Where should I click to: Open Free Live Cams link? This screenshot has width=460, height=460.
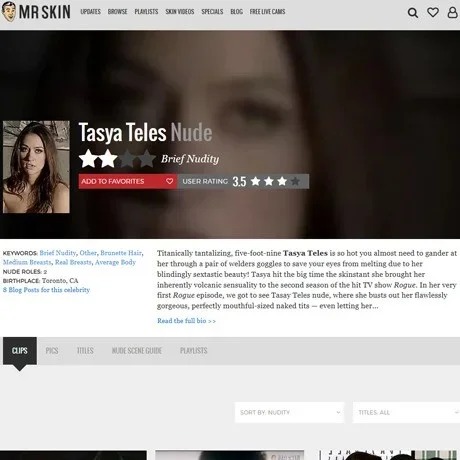tap(267, 12)
